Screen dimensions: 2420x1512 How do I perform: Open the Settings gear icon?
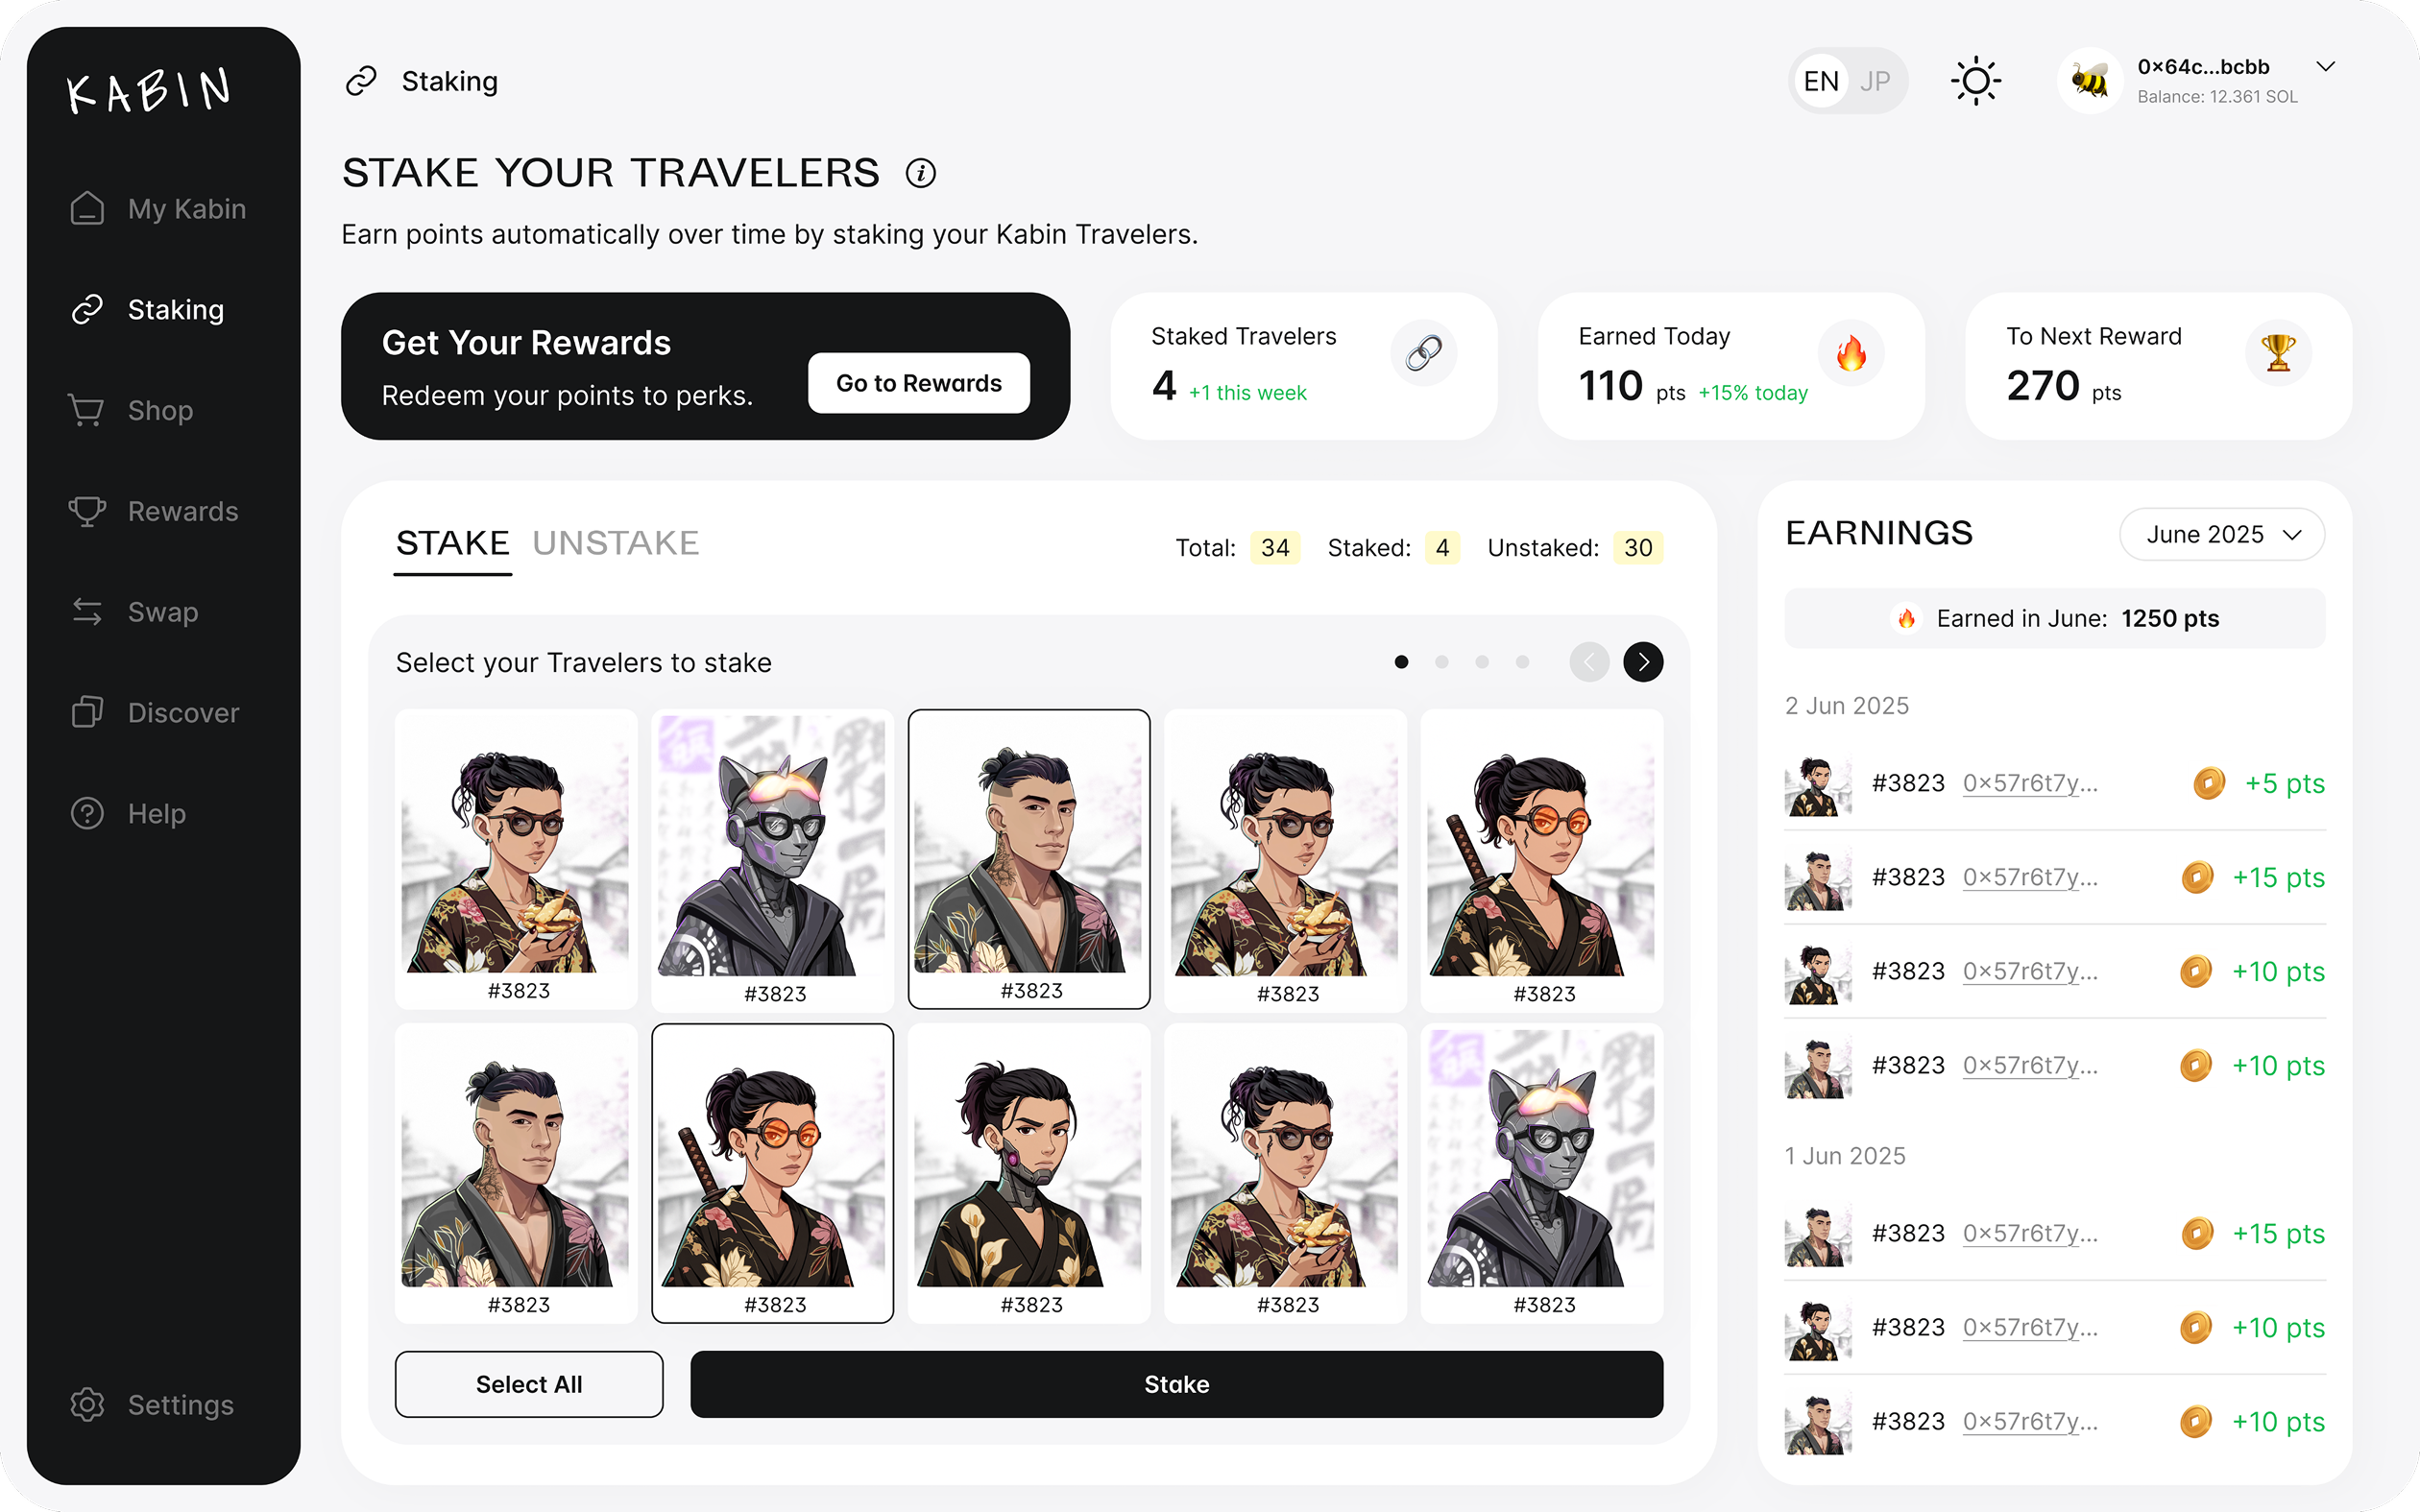click(87, 1404)
